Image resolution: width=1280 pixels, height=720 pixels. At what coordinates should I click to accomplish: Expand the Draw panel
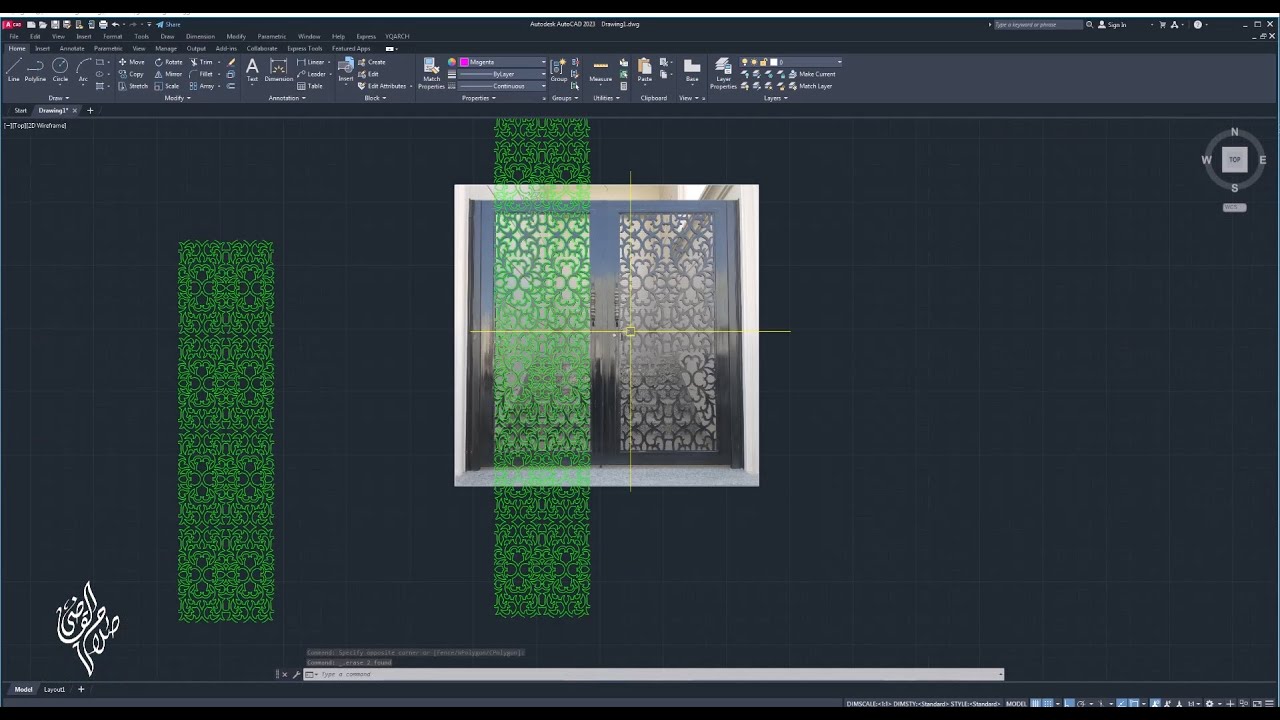pos(57,98)
